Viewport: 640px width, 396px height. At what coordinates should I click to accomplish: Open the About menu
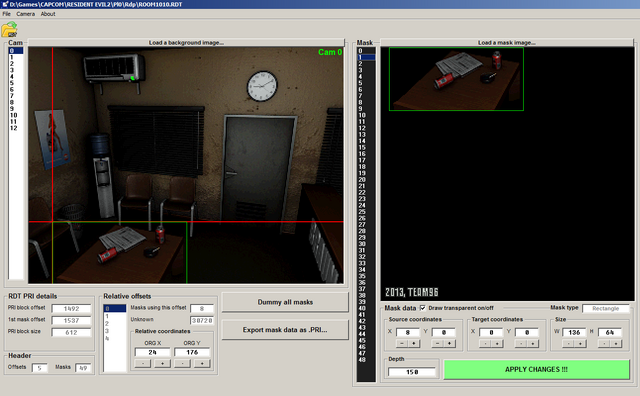point(48,14)
